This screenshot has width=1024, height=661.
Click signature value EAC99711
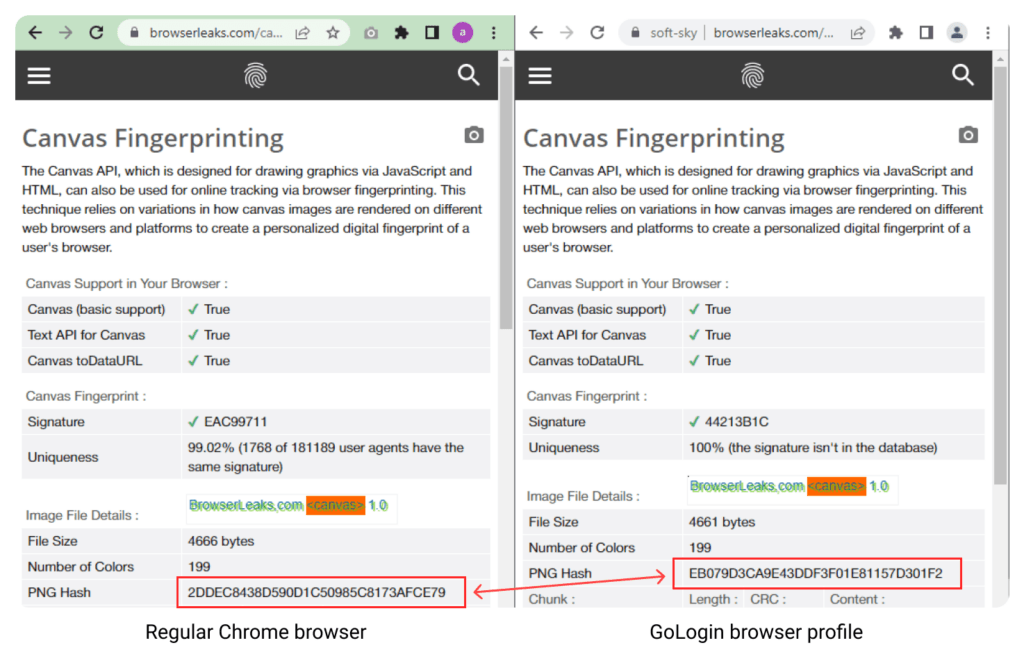[236, 422]
